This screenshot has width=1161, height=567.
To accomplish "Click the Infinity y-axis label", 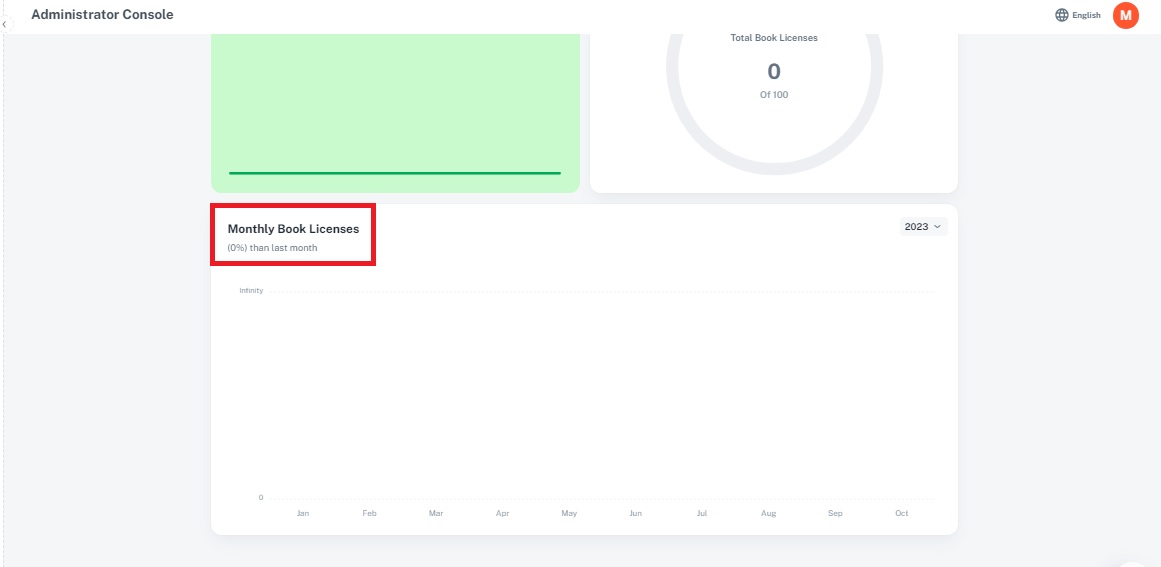I will tap(251, 291).
